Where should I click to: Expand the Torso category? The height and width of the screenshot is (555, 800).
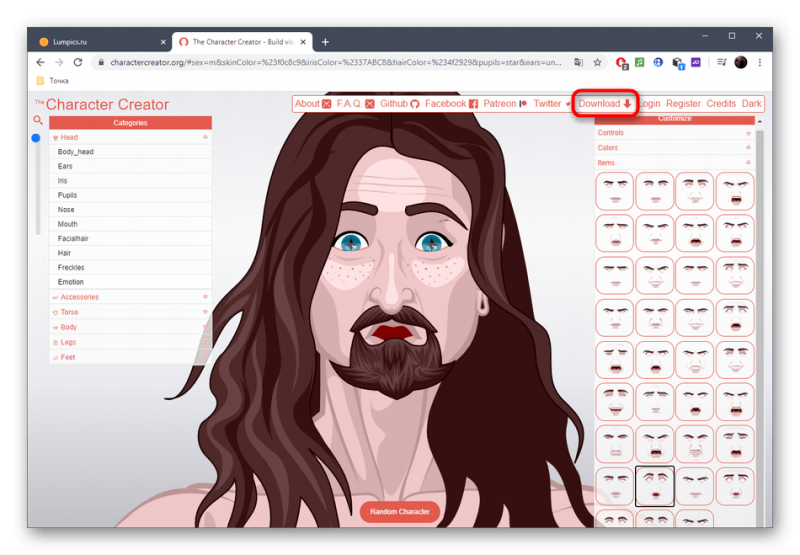pos(130,312)
